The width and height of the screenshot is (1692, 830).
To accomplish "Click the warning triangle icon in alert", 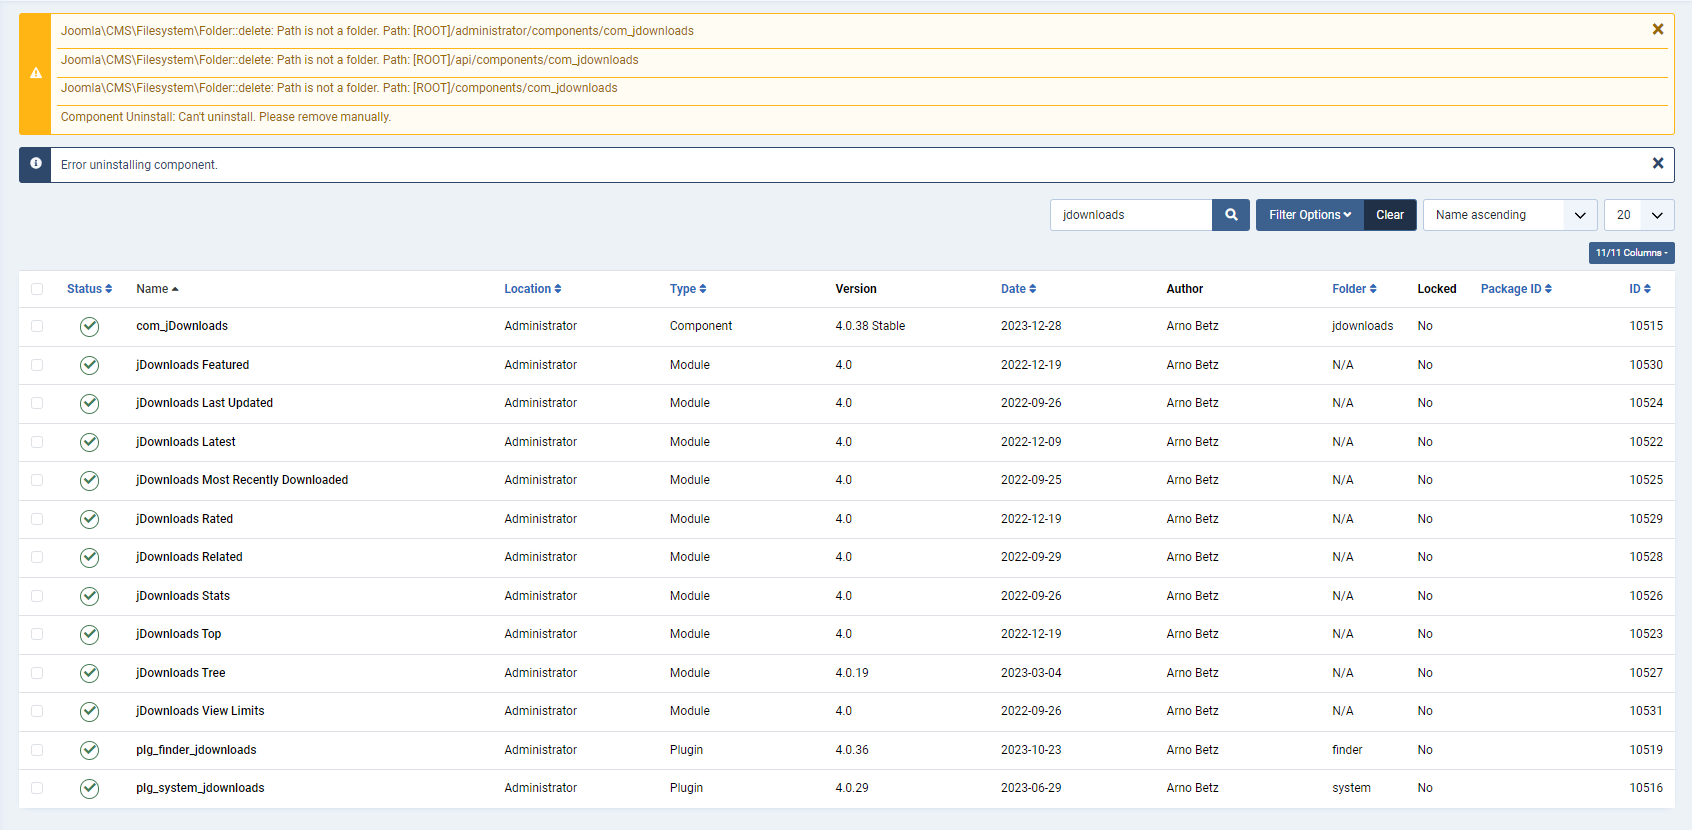I will (x=36, y=73).
